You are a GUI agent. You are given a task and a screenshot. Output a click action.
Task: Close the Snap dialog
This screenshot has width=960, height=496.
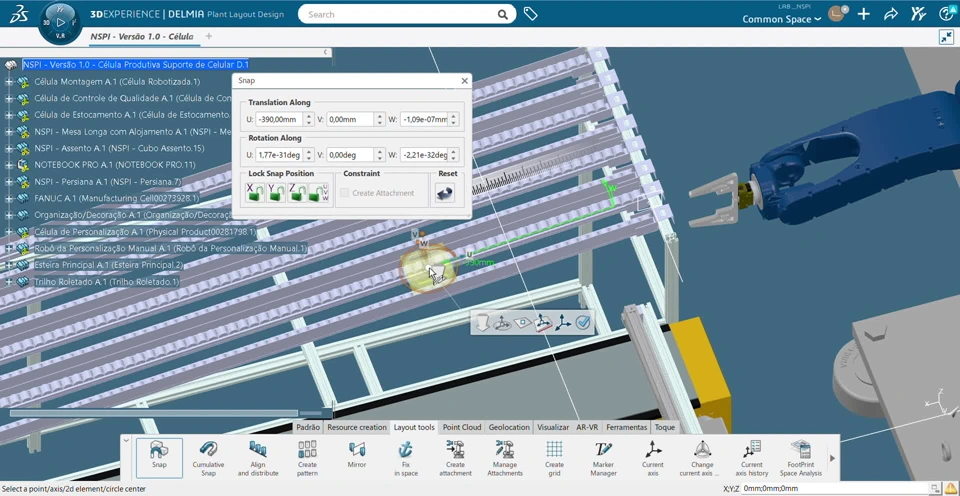(x=464, y=81)
